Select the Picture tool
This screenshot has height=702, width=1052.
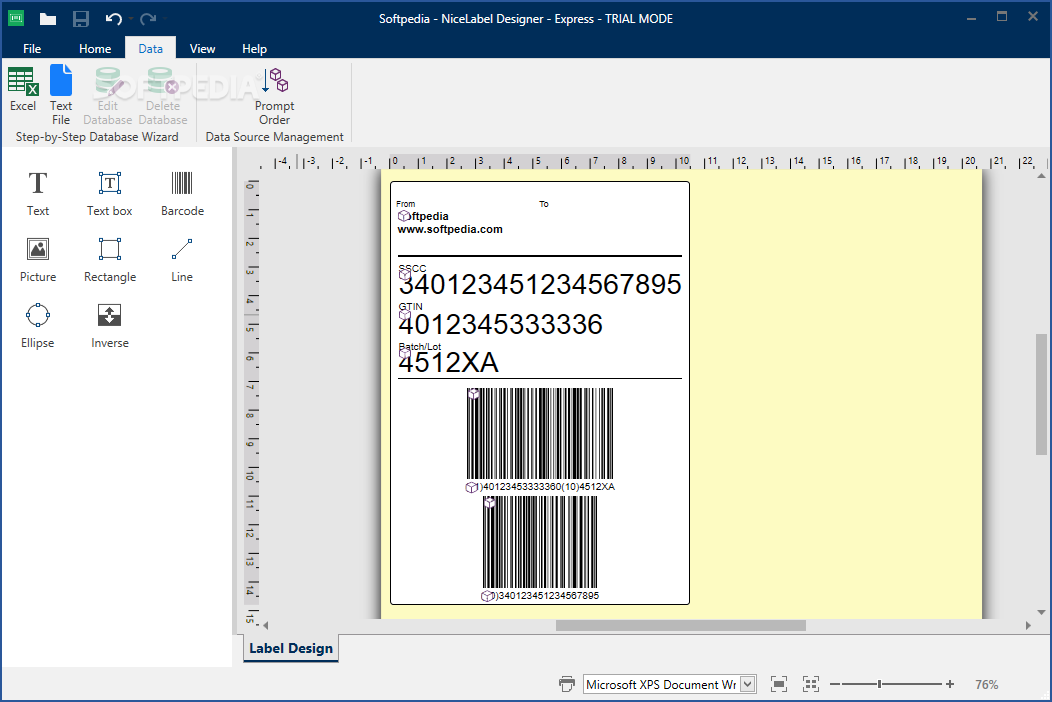pos(38,260)
